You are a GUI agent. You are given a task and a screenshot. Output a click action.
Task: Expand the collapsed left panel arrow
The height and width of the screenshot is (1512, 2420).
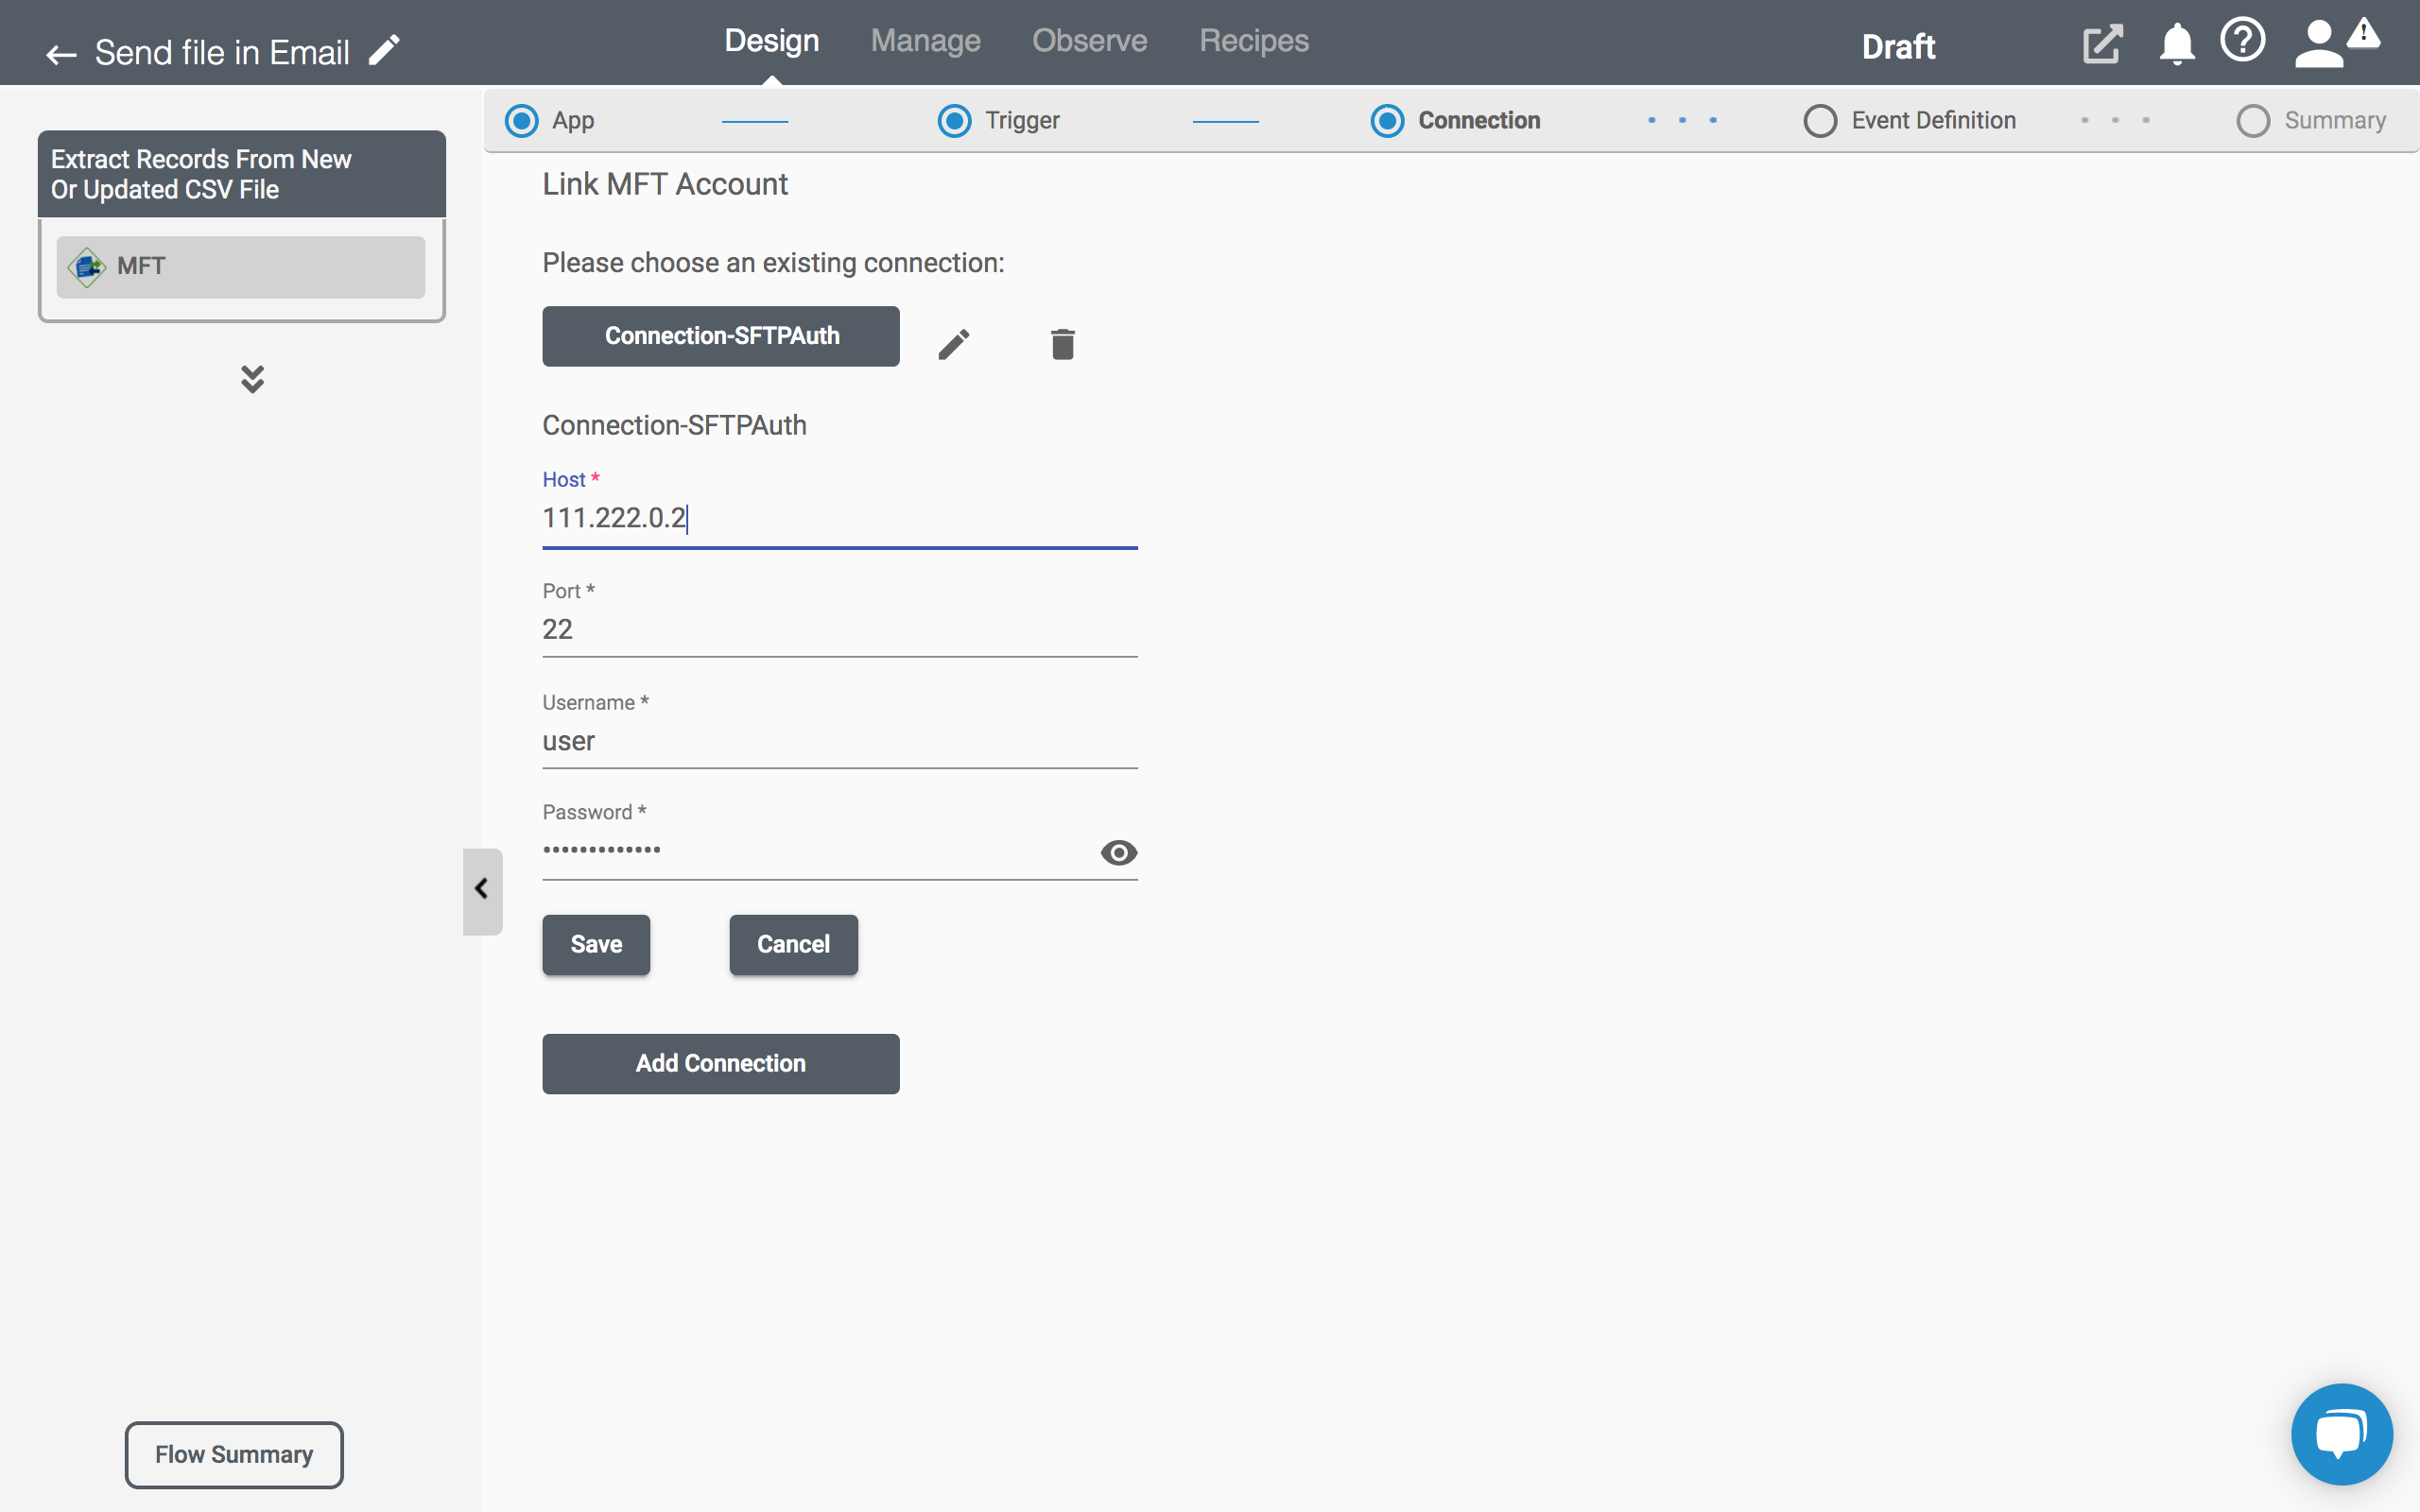point(483,890)
